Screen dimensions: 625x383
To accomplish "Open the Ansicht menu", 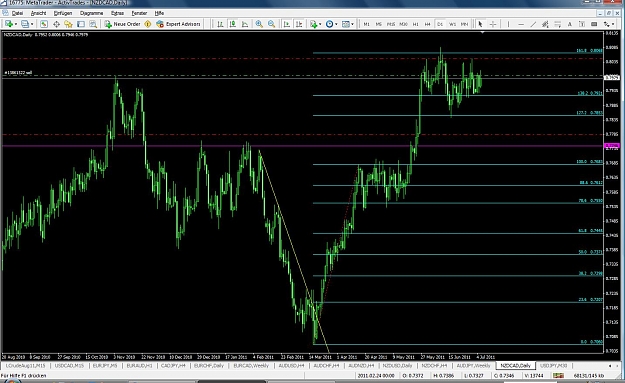I will tap(38, 13).
